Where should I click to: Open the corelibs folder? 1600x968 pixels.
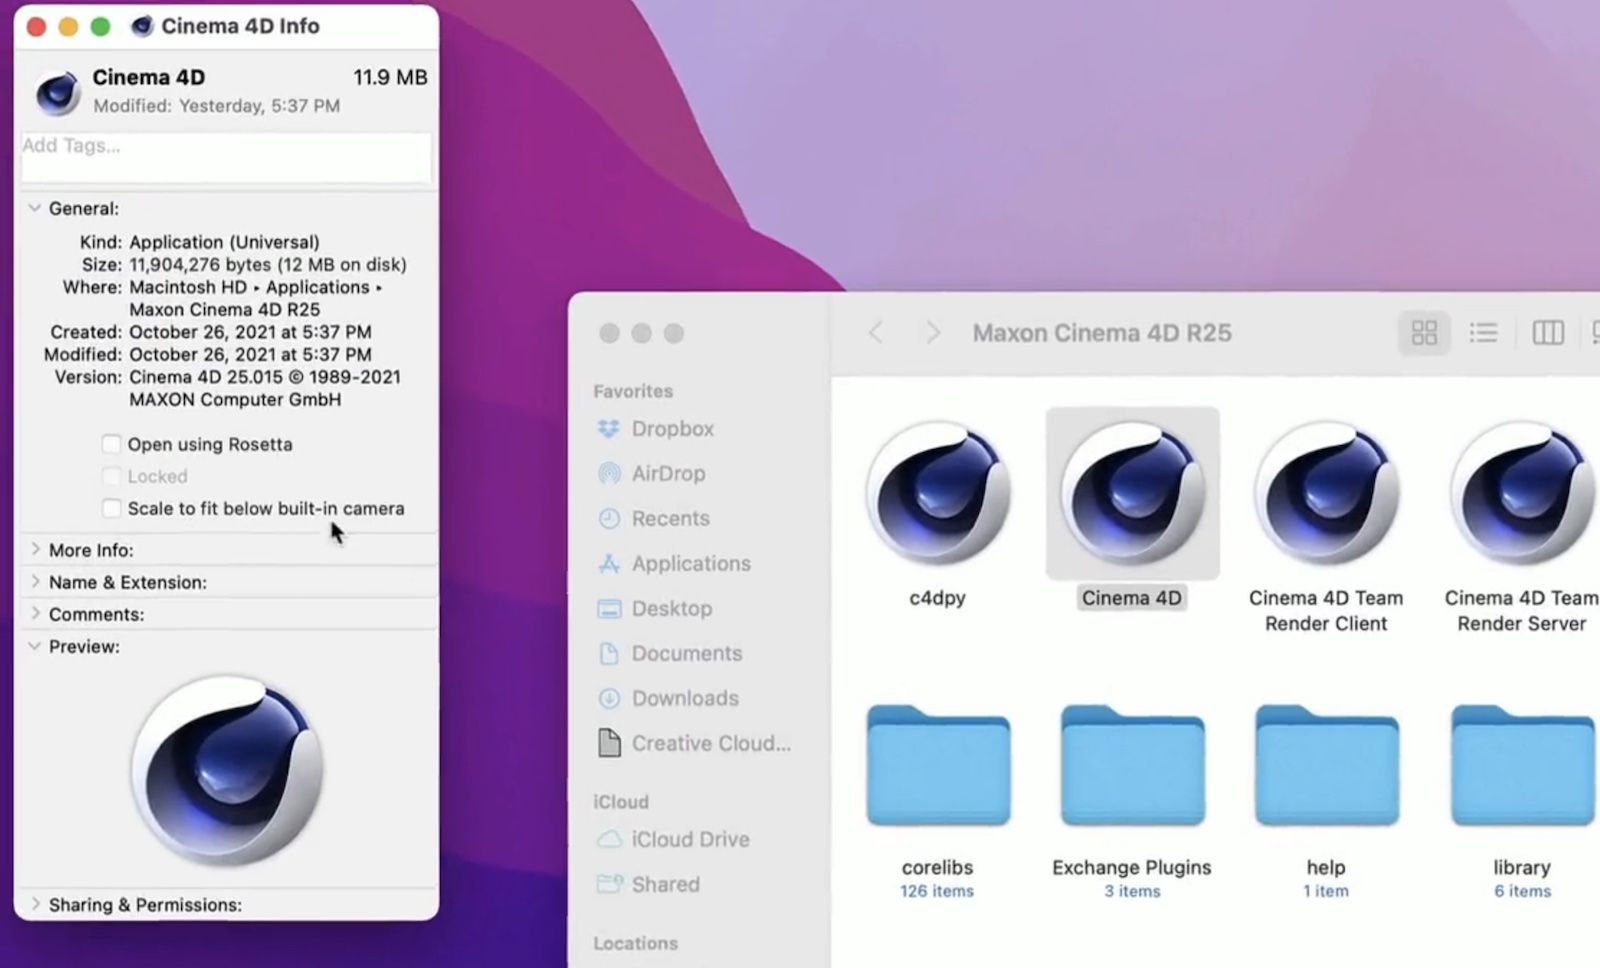(x=938, y=766)
